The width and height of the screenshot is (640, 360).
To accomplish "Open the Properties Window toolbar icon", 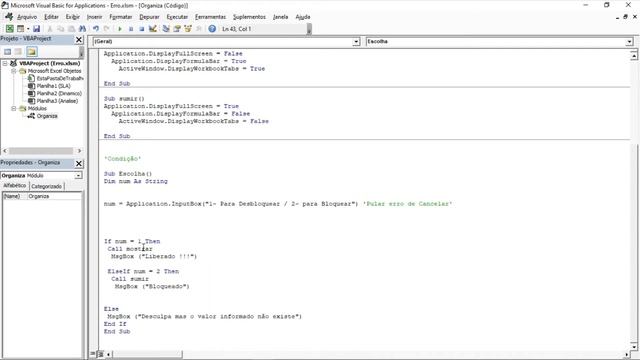I will 177,29.
